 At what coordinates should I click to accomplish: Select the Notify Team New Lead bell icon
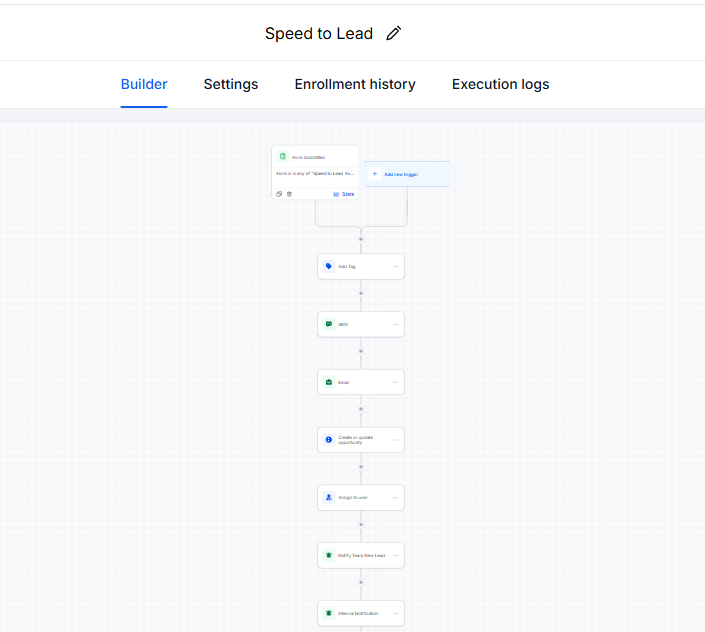click(x=329, y=555)
